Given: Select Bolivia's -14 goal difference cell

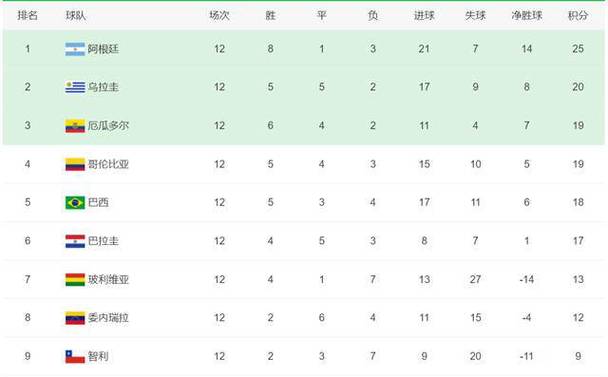Looking at the screenshot, I should tap(527, 280).
